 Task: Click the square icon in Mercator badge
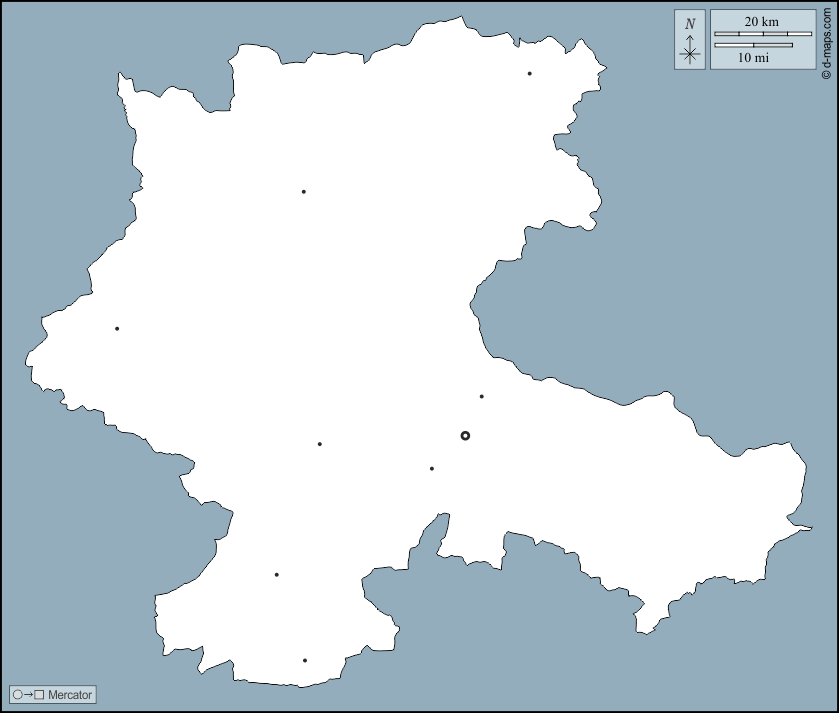(40, 694)
